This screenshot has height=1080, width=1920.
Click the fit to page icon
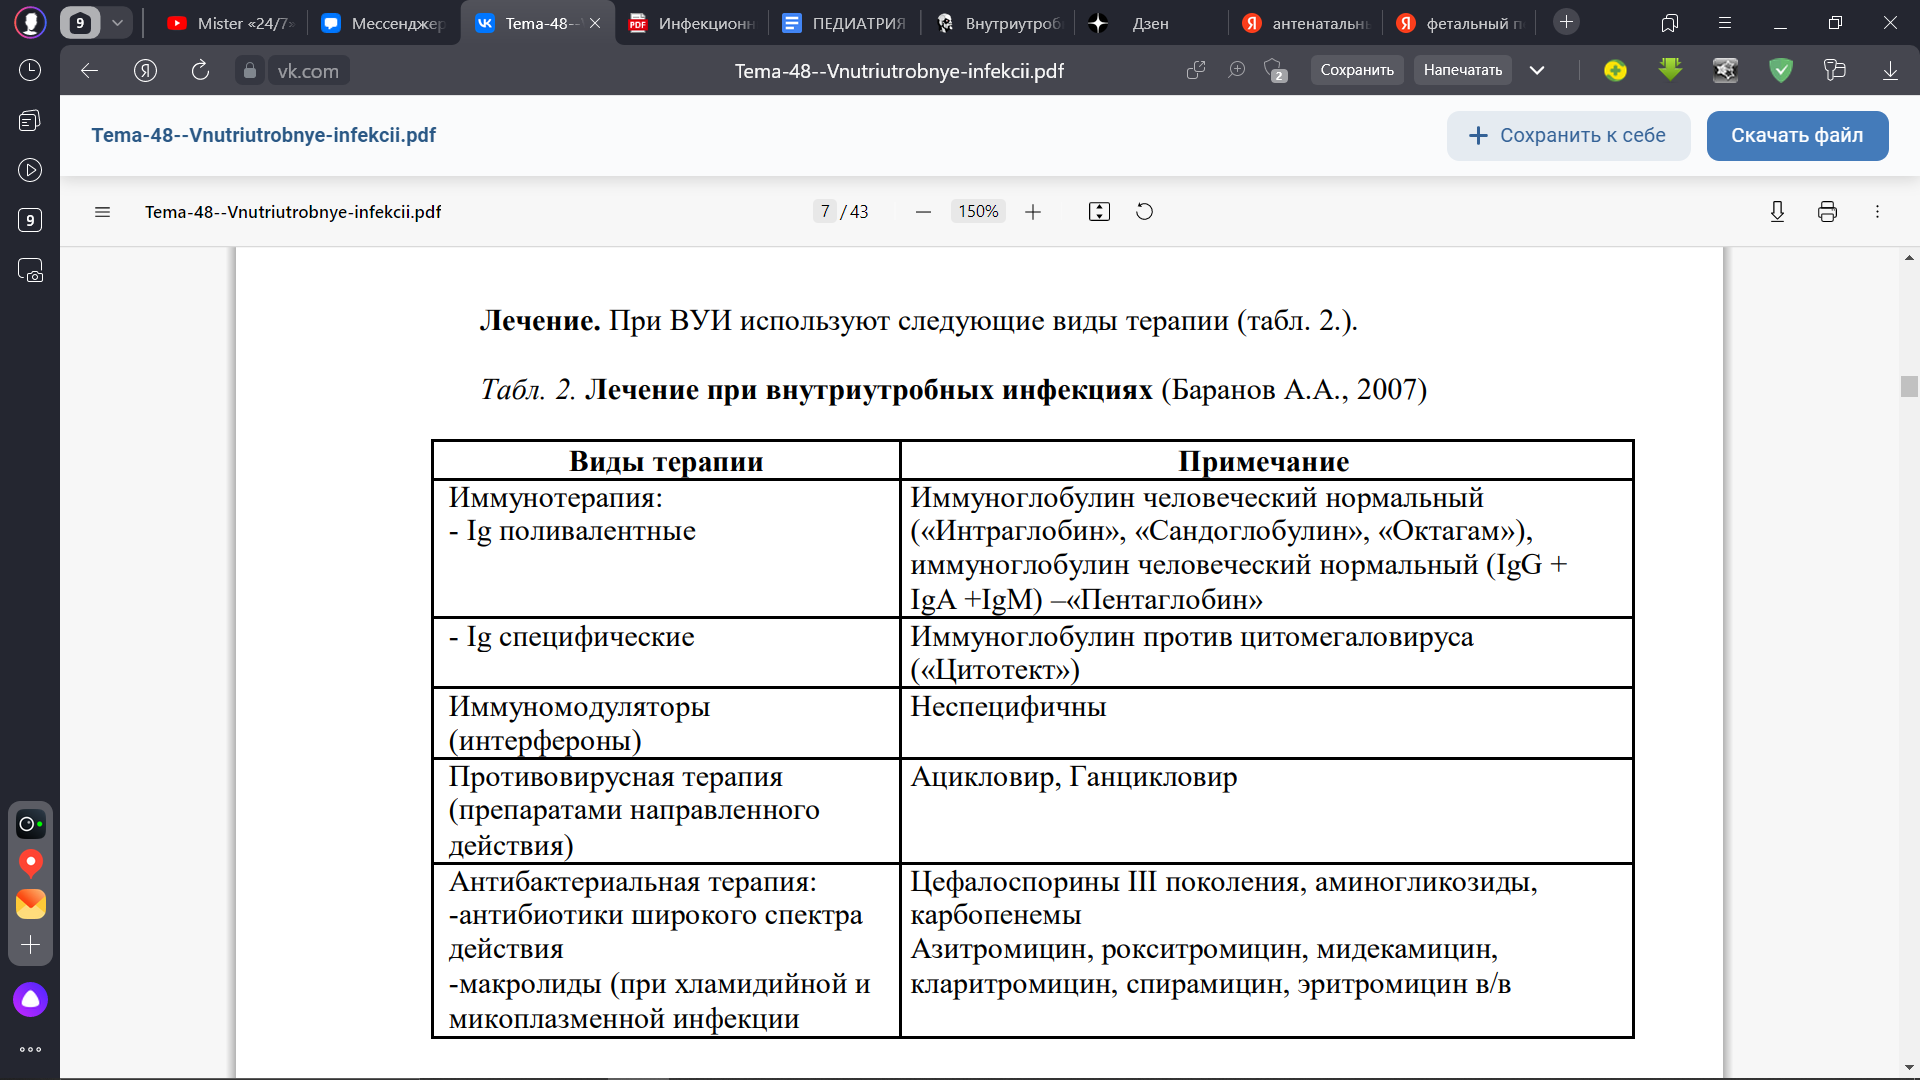coord(1099,212)
